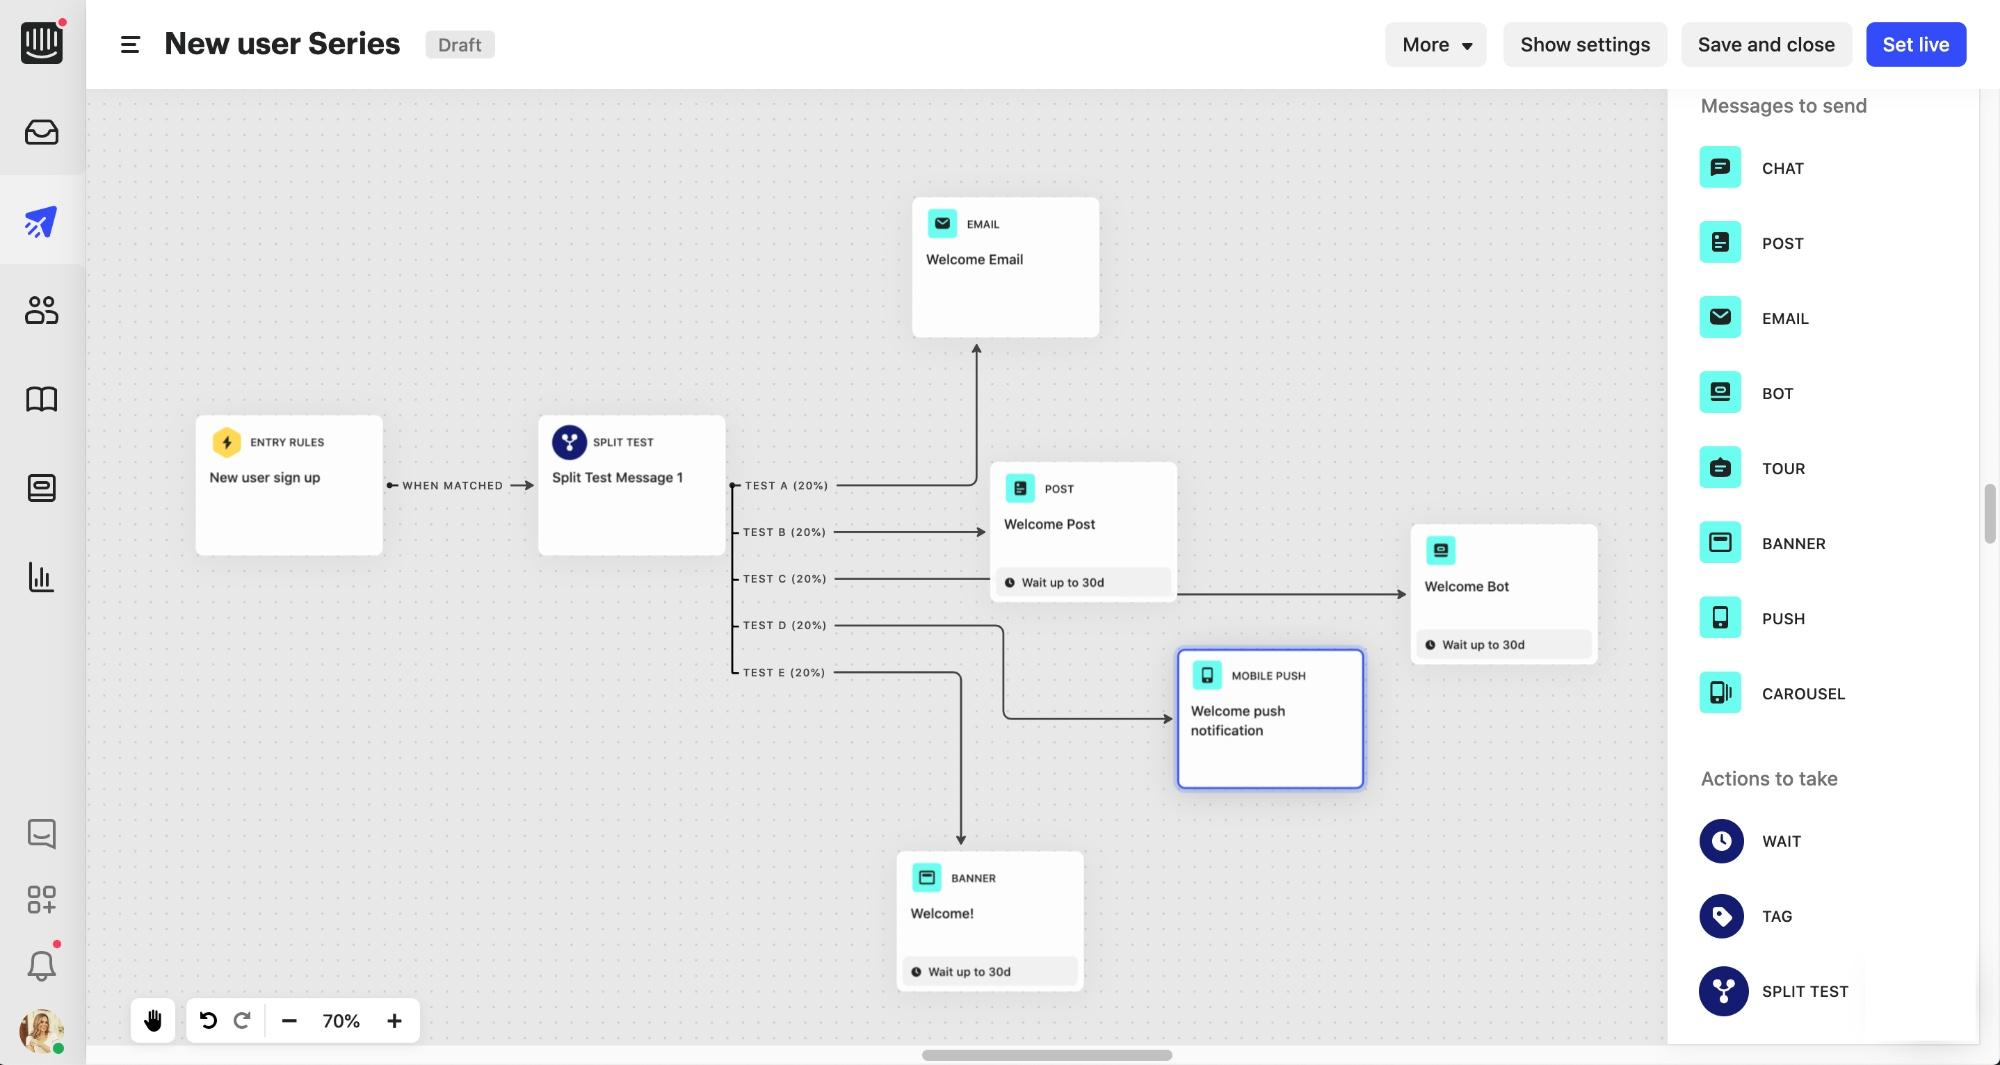2000x1065 pixels.
Task: Select the Welcome Email node
Action: [1005, 267]
